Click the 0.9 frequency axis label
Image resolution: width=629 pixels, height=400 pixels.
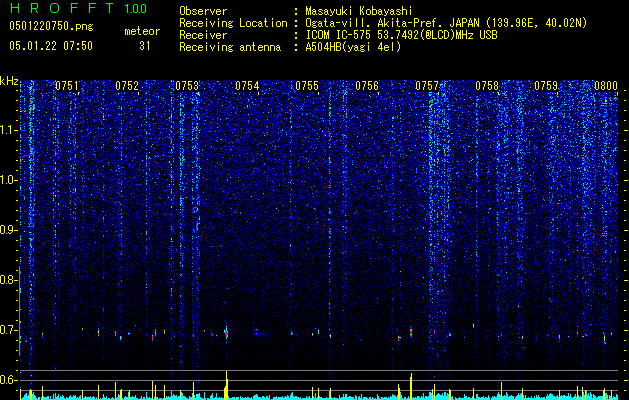tap(8, 230)
